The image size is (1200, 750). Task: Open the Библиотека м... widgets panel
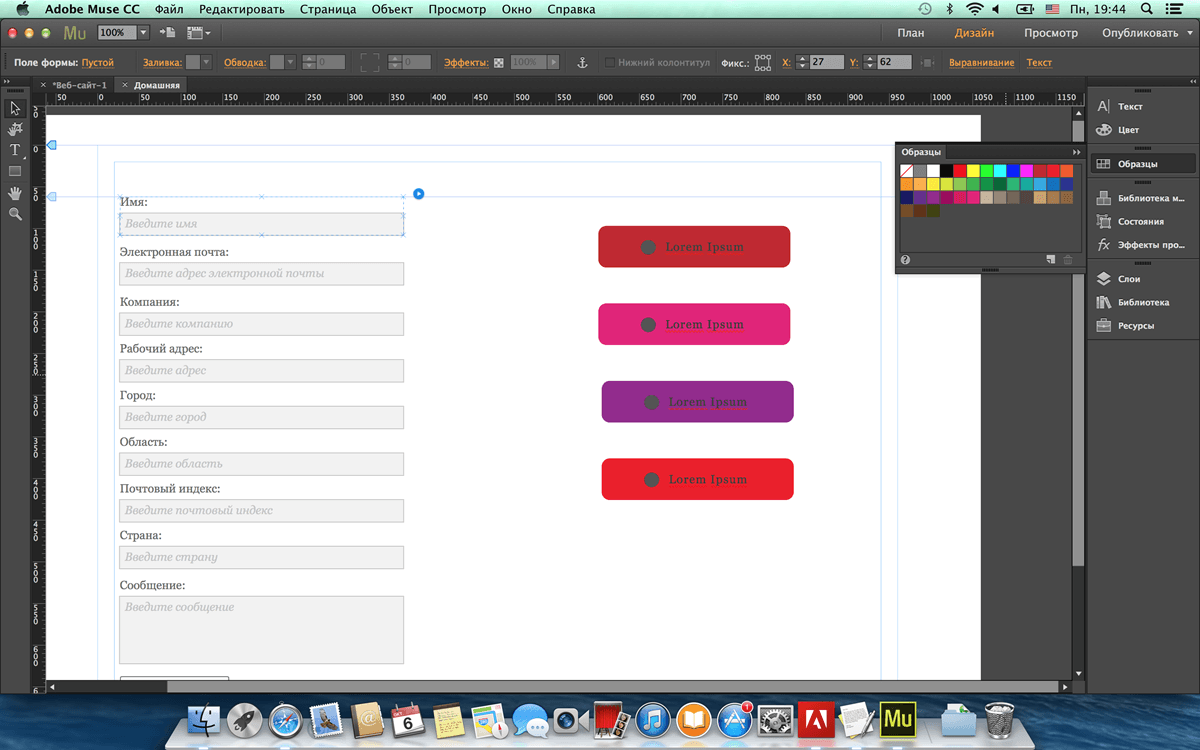(x=1142, y=198)
